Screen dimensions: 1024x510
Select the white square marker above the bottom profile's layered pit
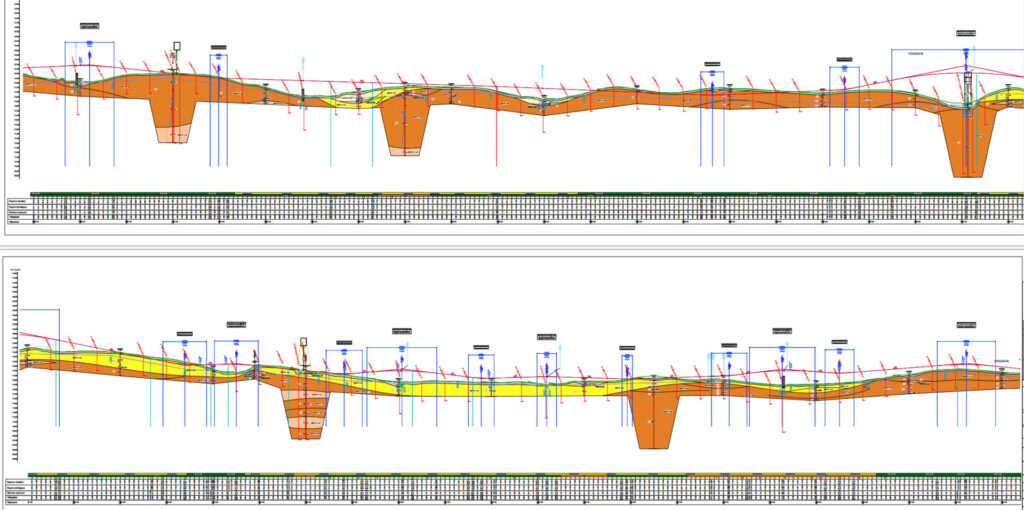pos(303,341)
